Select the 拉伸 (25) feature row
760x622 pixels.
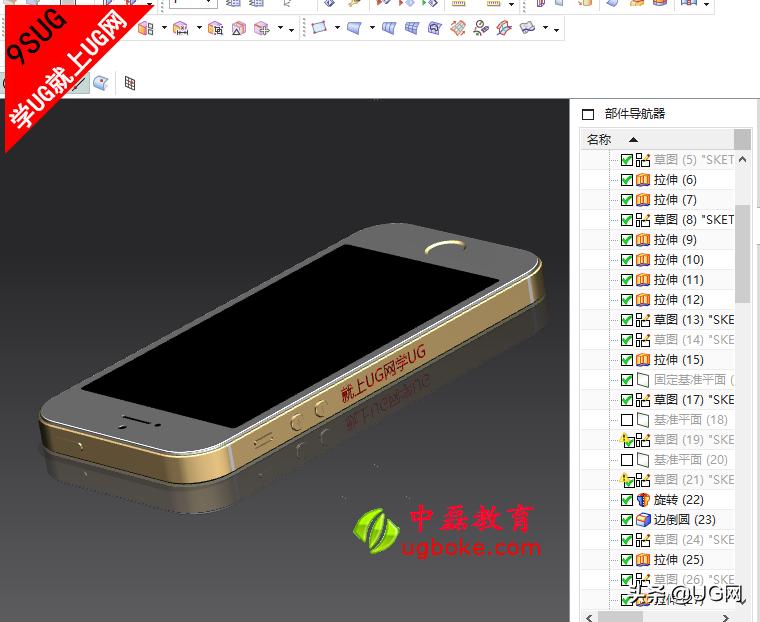[677, 560]
